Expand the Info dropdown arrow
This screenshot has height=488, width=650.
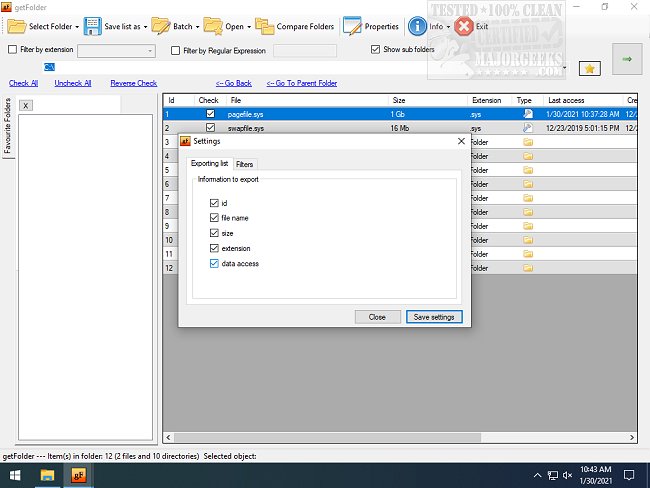tap(448, 27)
